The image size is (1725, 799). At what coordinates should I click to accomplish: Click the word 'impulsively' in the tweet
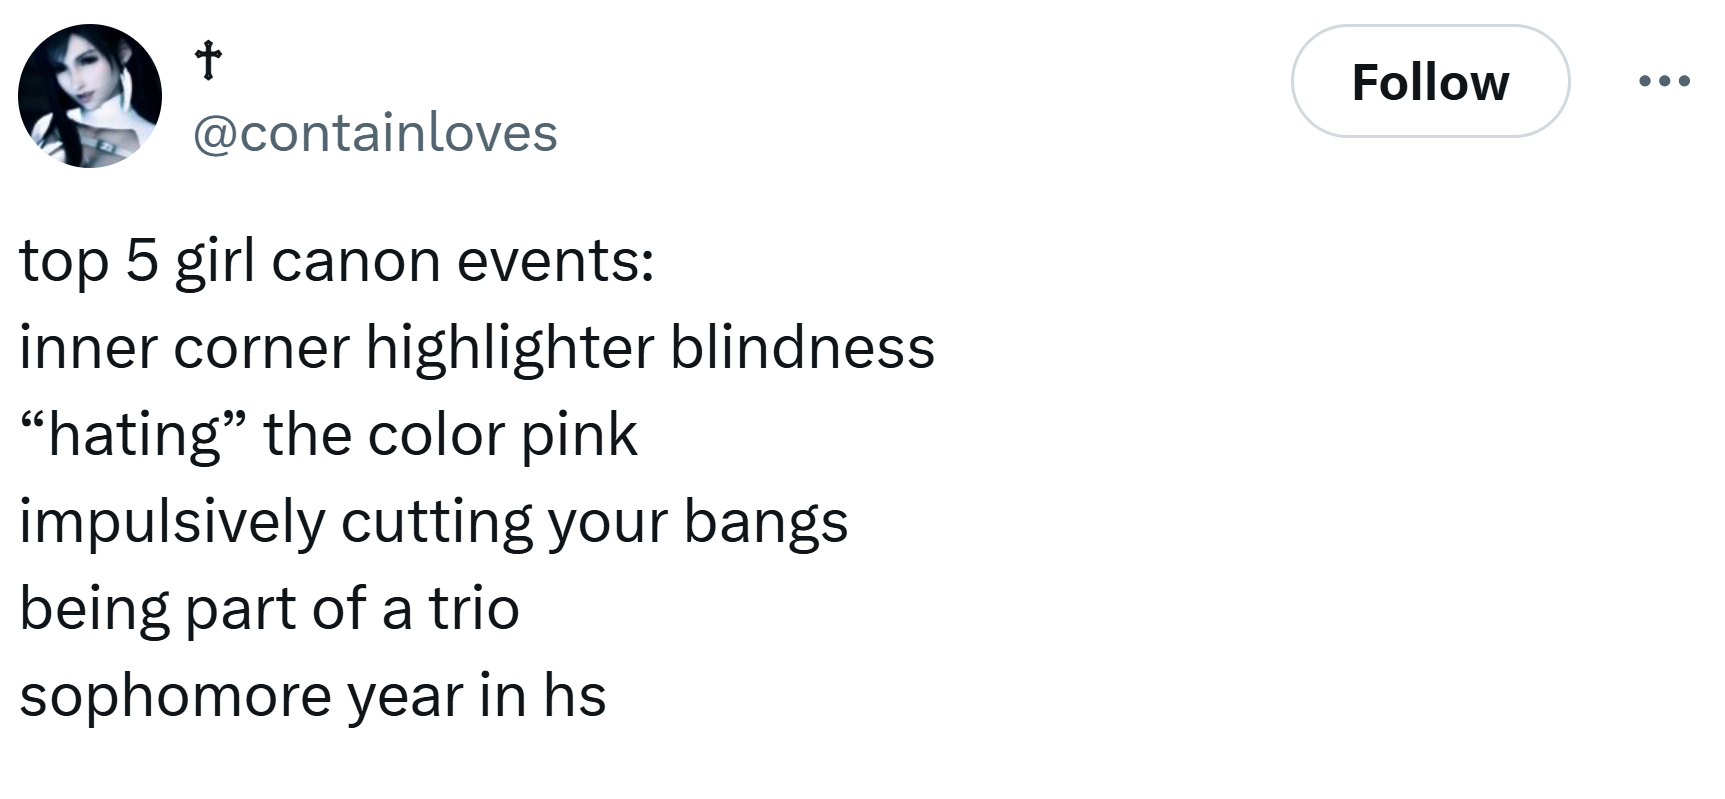[x=172, y=524]
